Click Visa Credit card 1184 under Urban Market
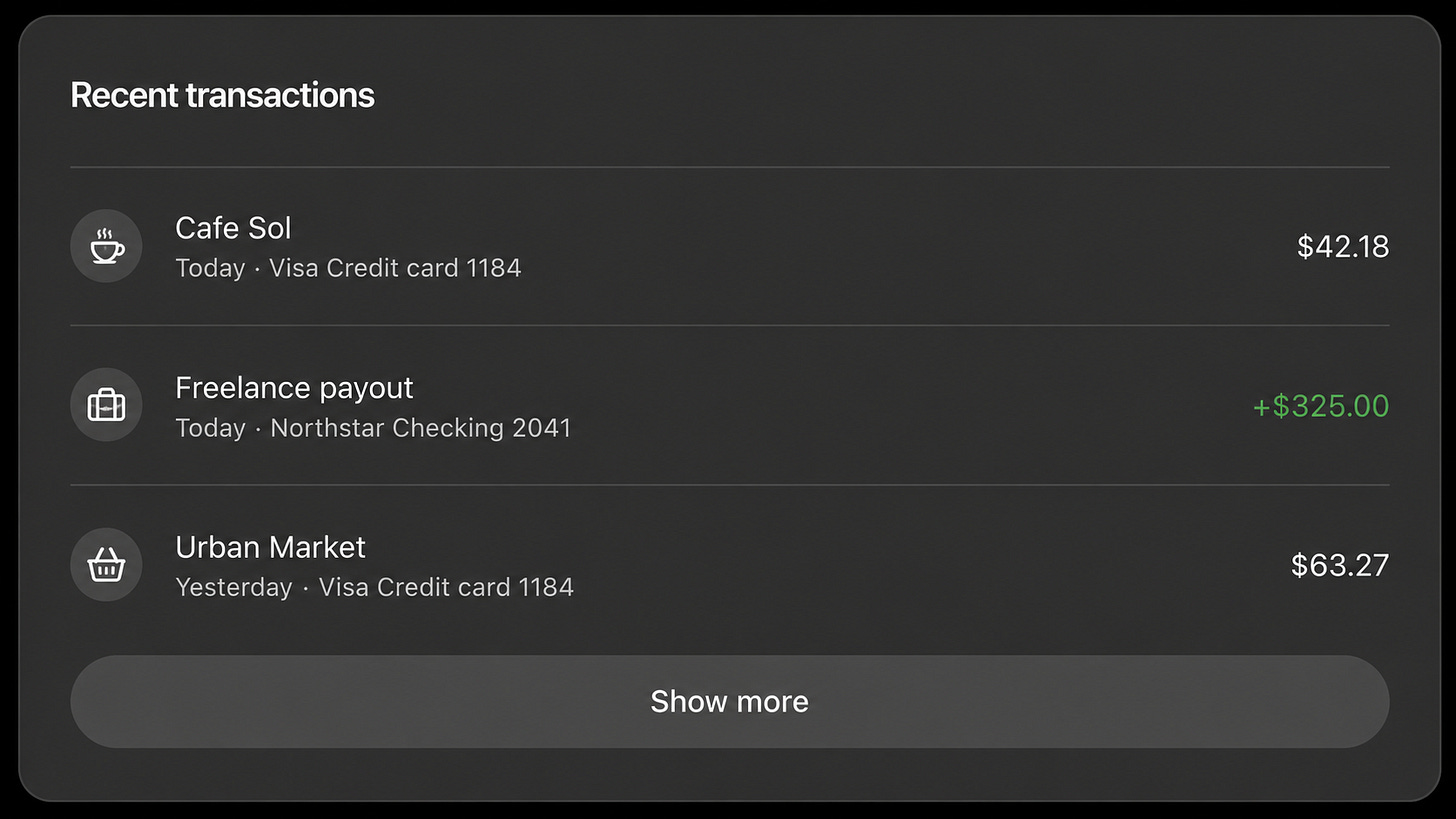1456x819 pixels. click(446, 587)
